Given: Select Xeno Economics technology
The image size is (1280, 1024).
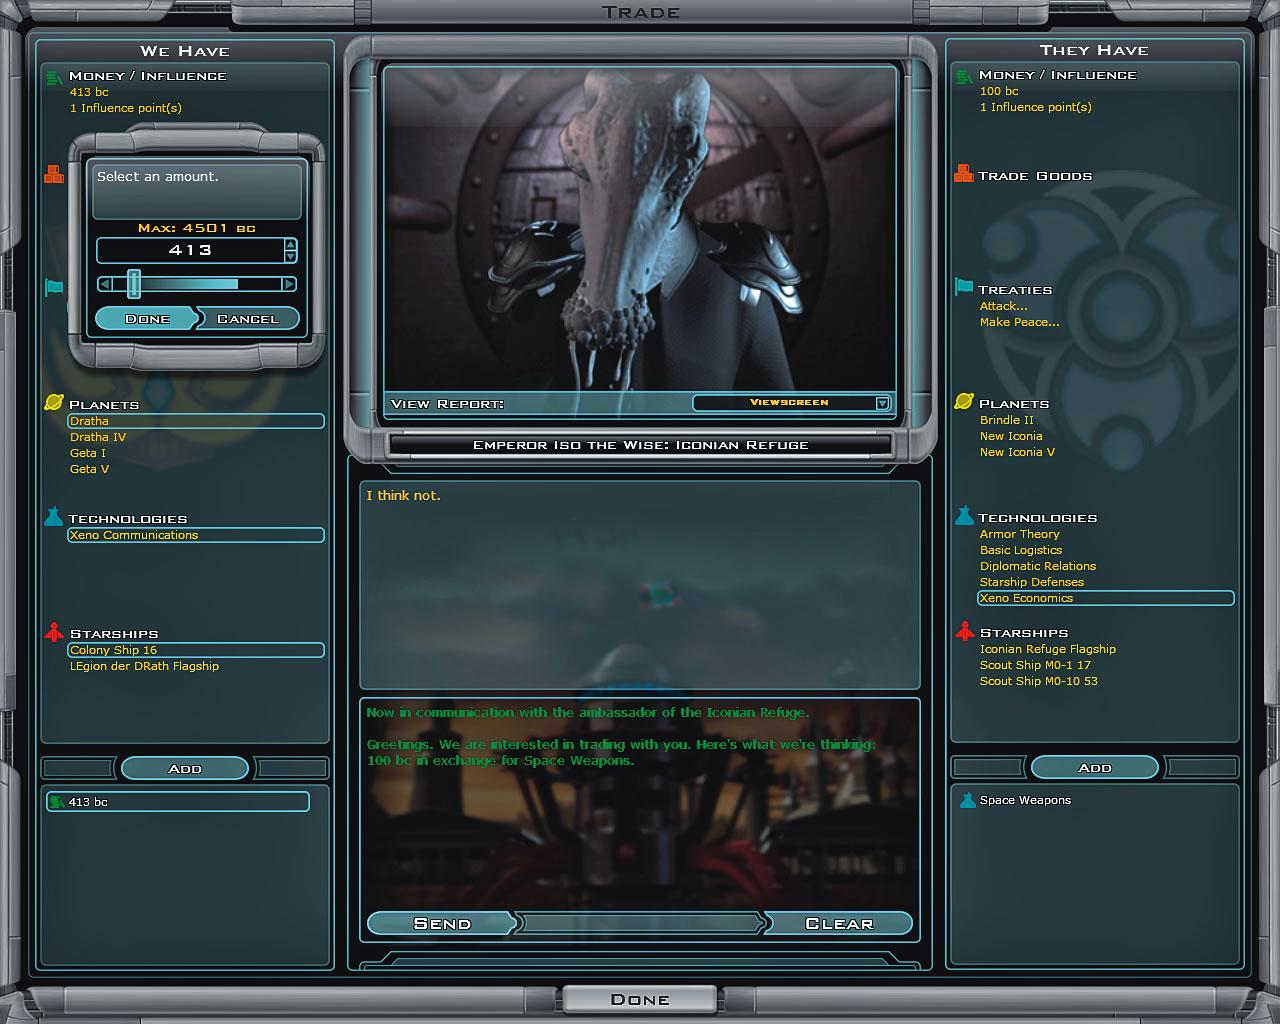Looking at the screenshot, I should click(1106, 598).
